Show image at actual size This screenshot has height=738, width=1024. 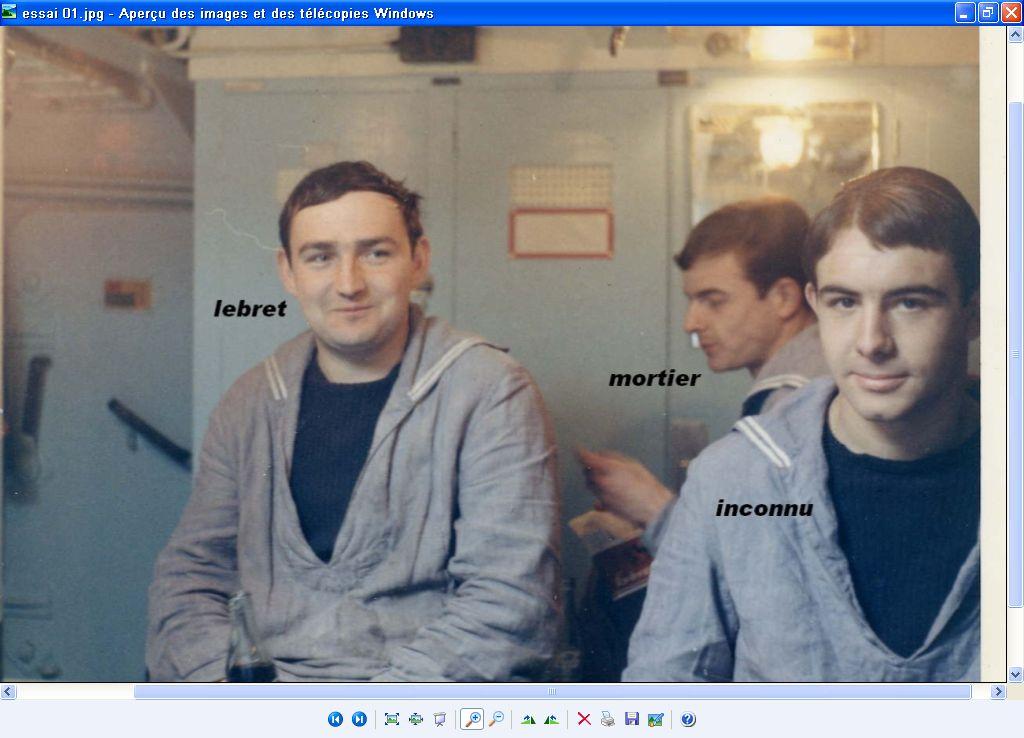pos(415,719)
